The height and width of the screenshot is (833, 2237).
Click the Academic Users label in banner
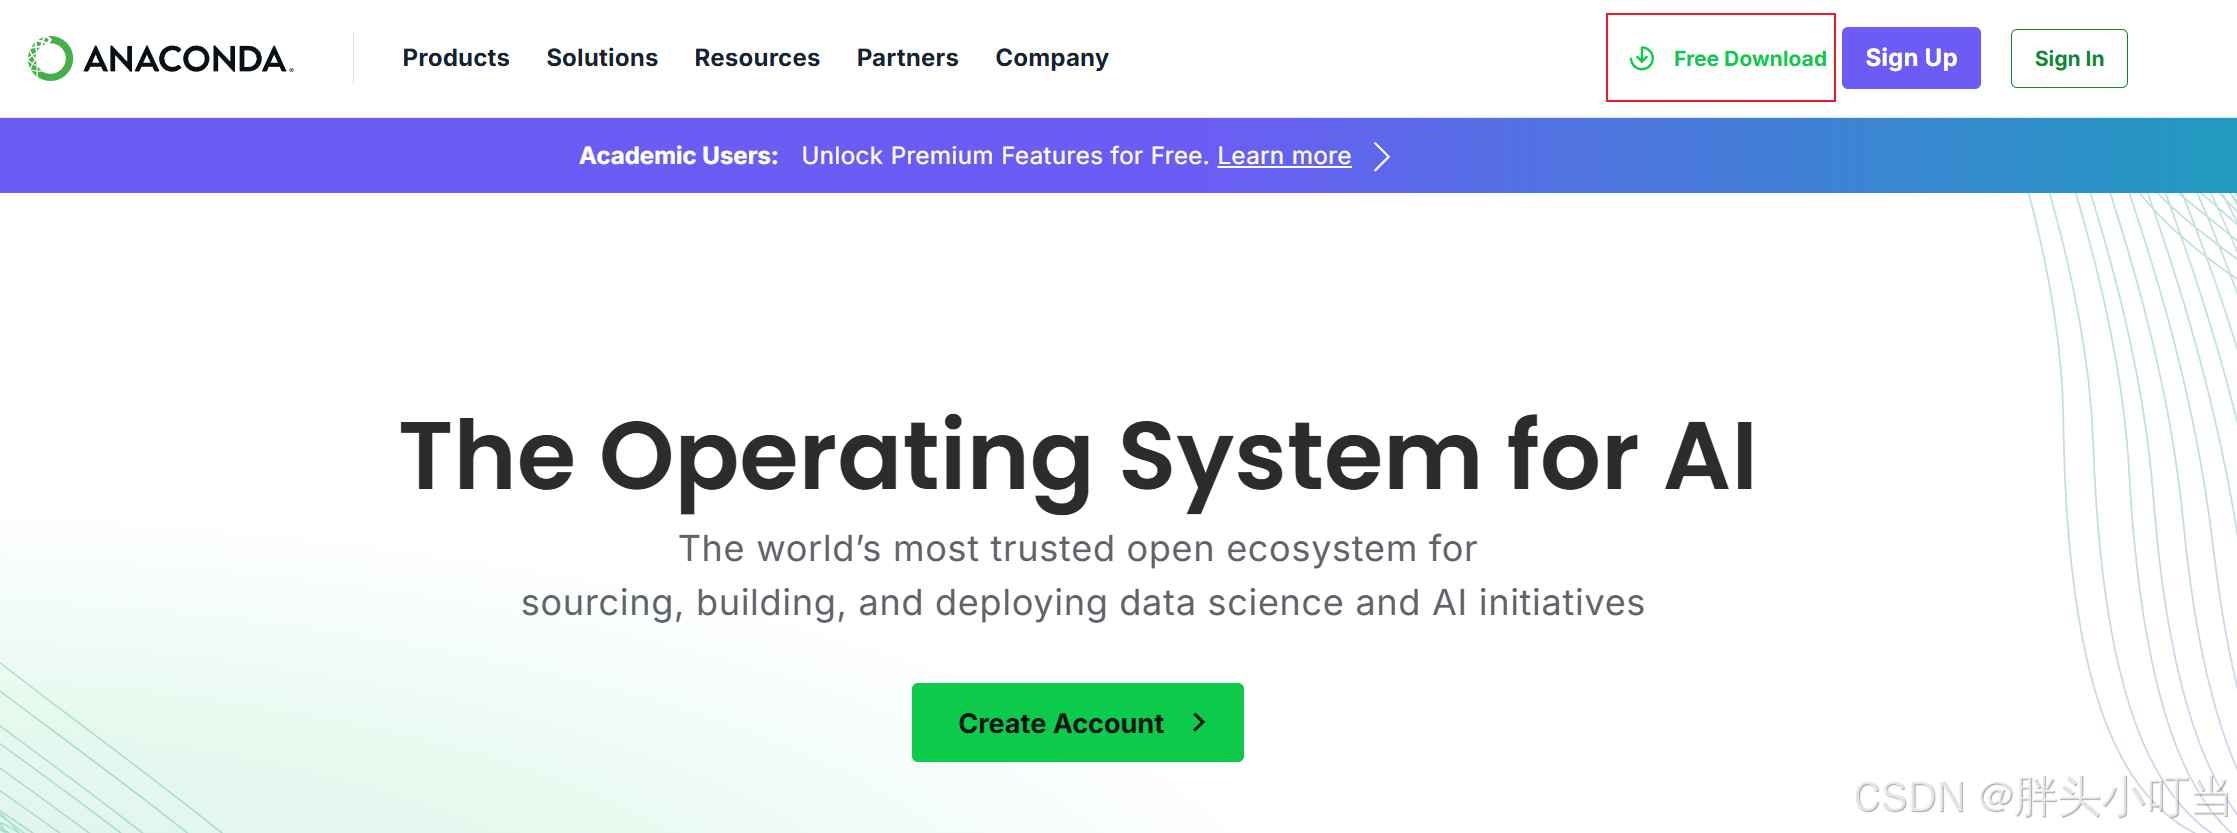(x=678, y=156)
